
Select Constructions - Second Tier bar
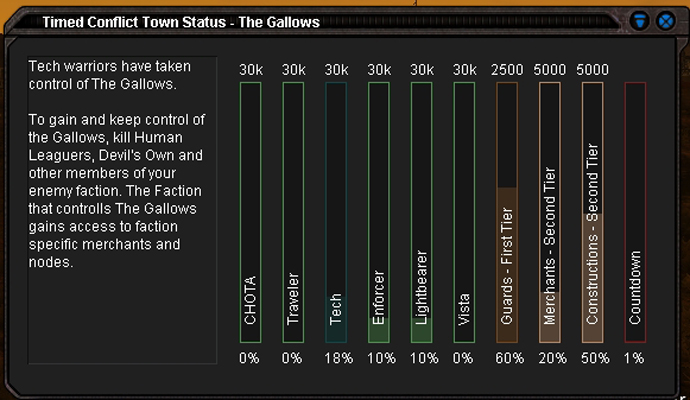tap(592, 213)
